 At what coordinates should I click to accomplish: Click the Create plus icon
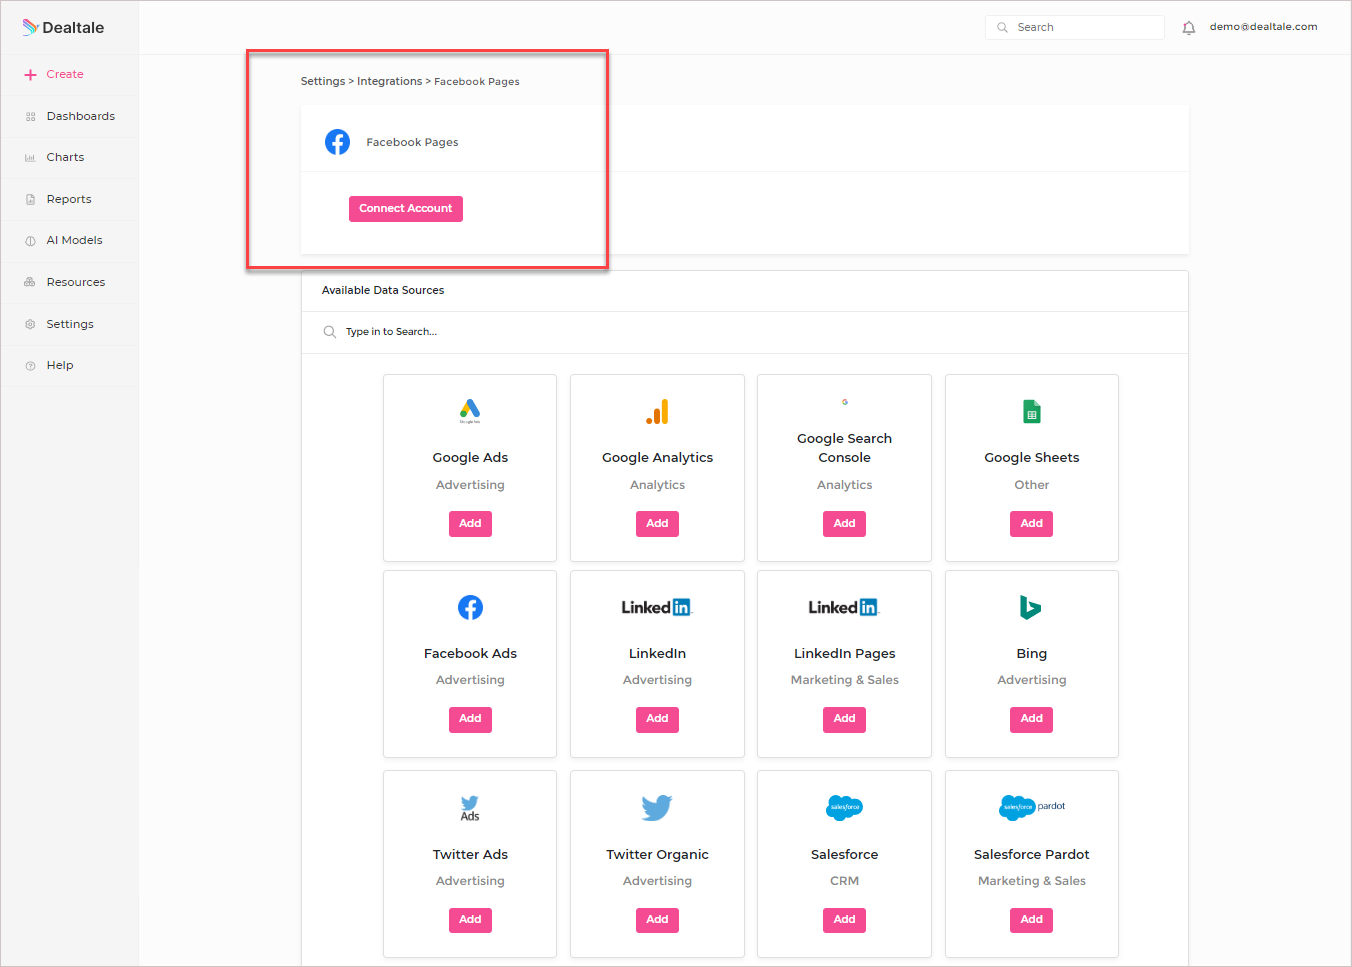(x=30, y=75)
